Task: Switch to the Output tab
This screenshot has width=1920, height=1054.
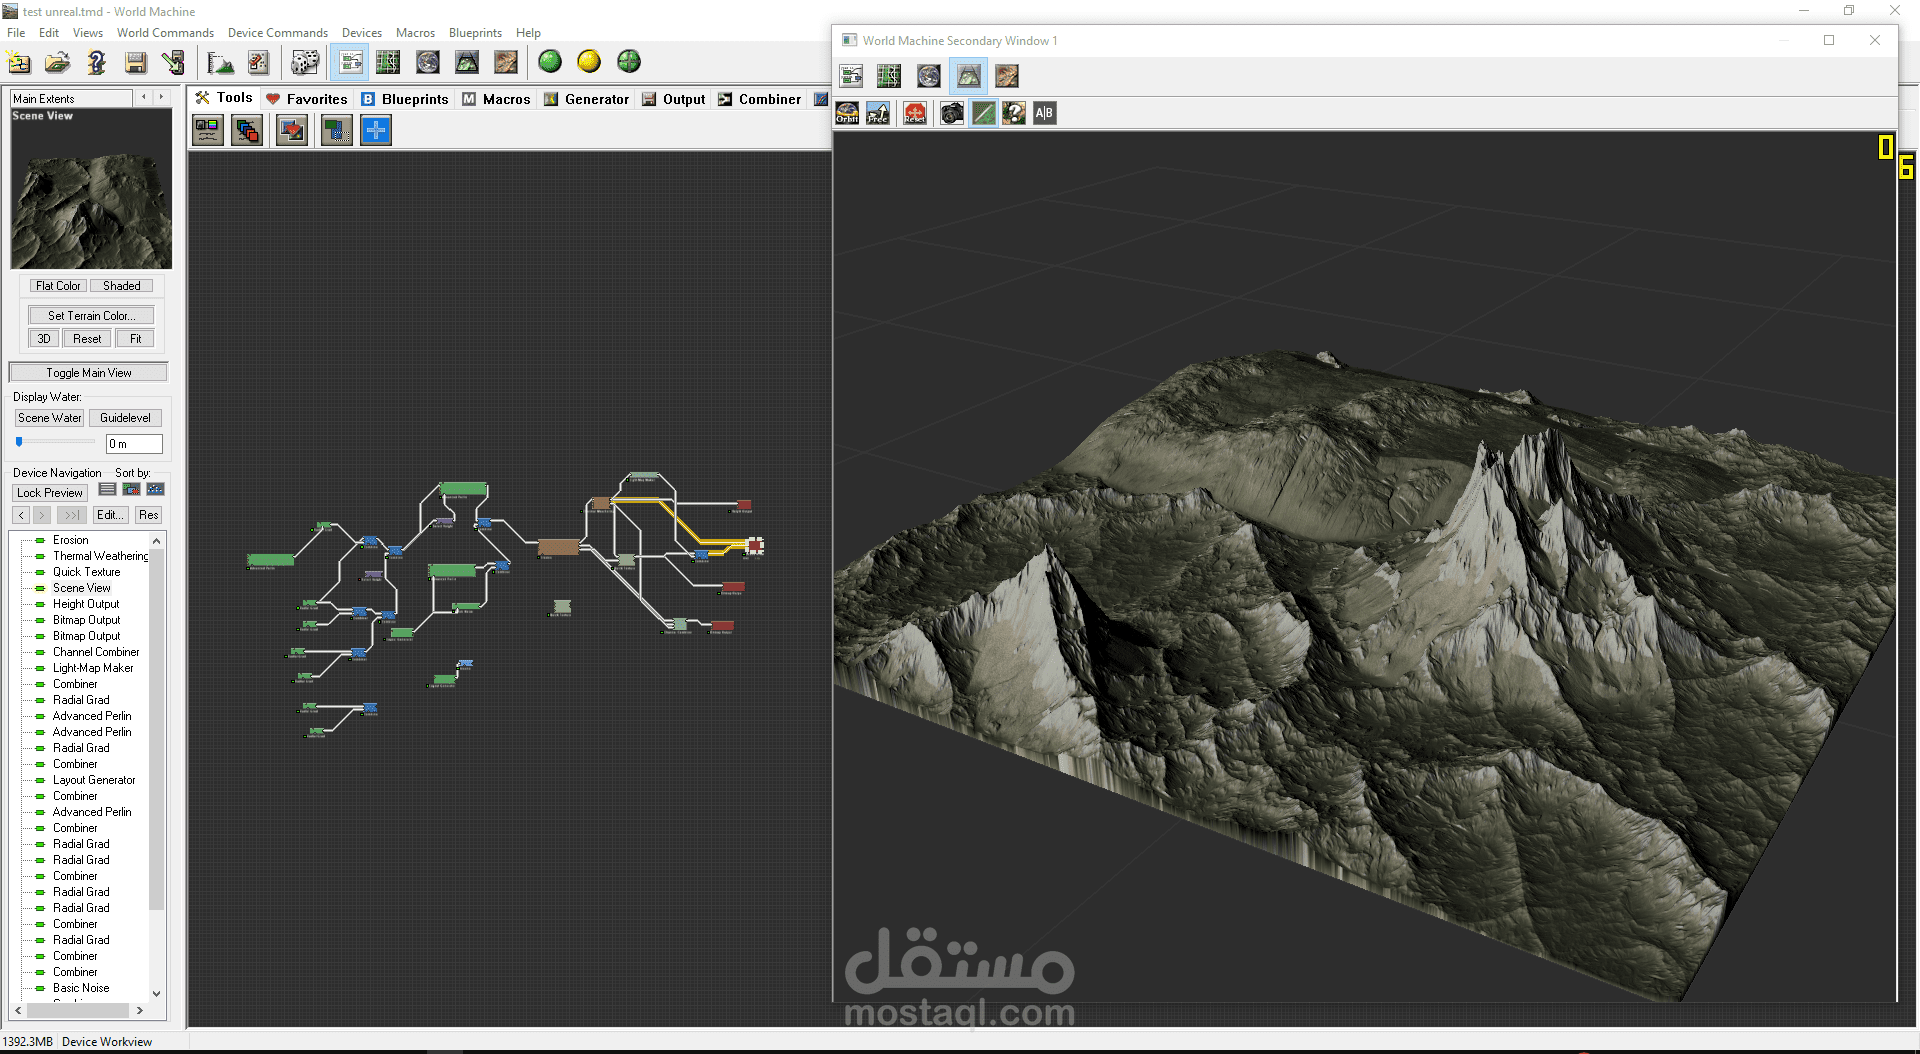Action: [x=674, y=99]
